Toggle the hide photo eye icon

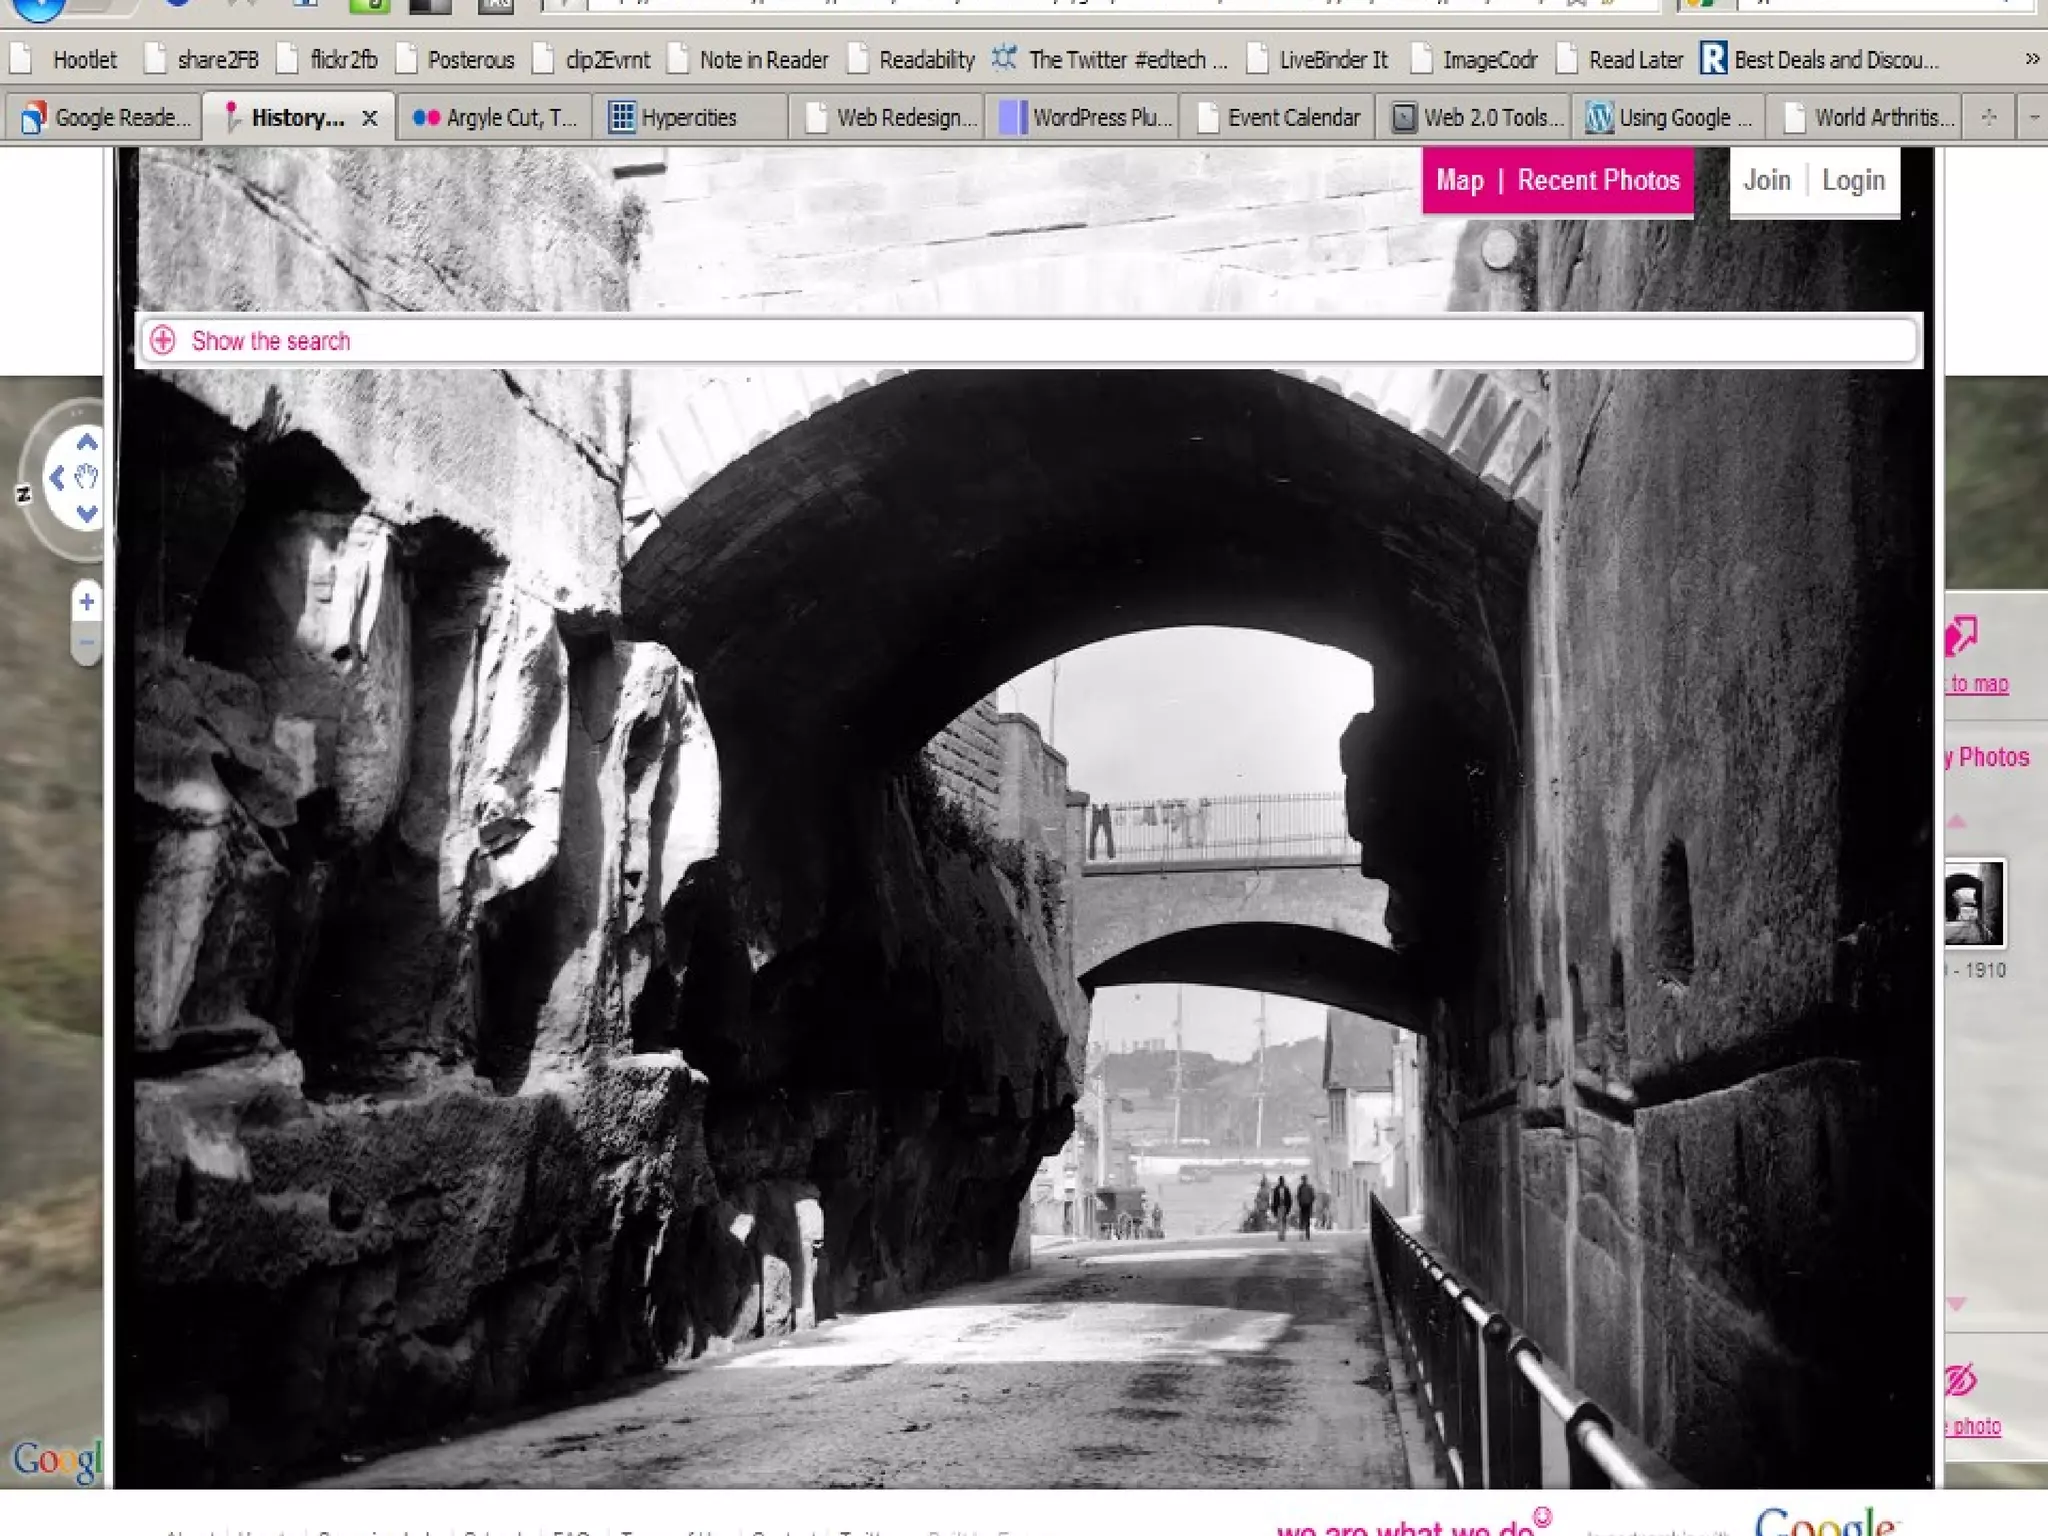pyautogui.click(x=1961, y=1381)
